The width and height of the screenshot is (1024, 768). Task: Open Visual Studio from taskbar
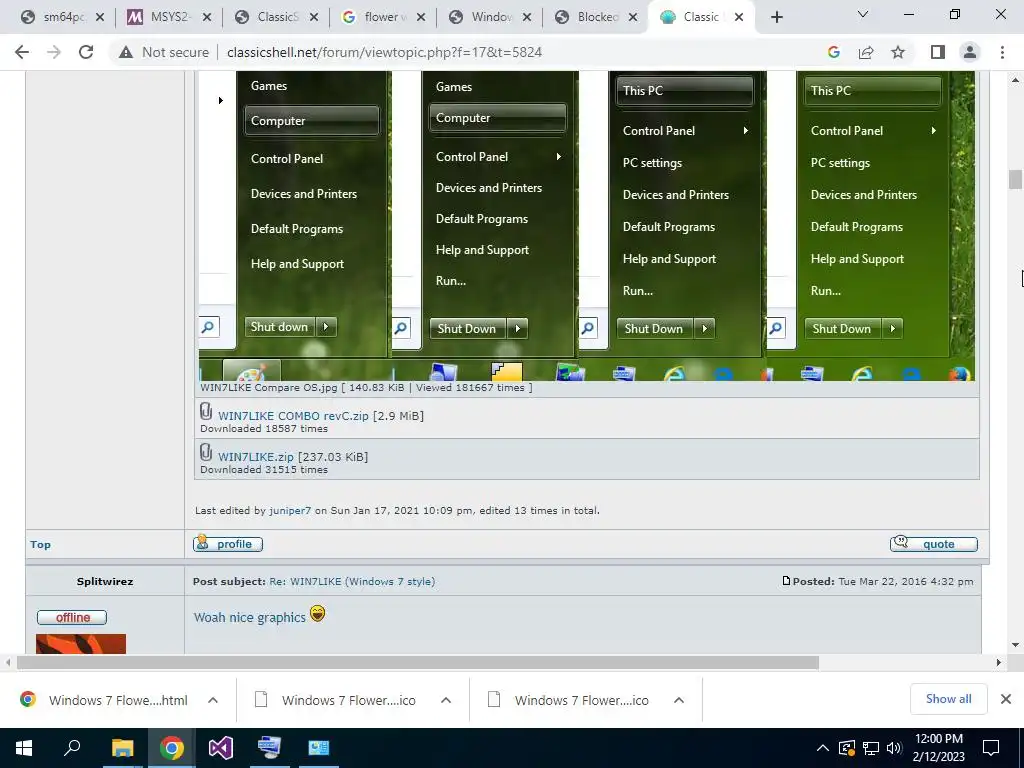pyautogui.click(x=221, y=748)
